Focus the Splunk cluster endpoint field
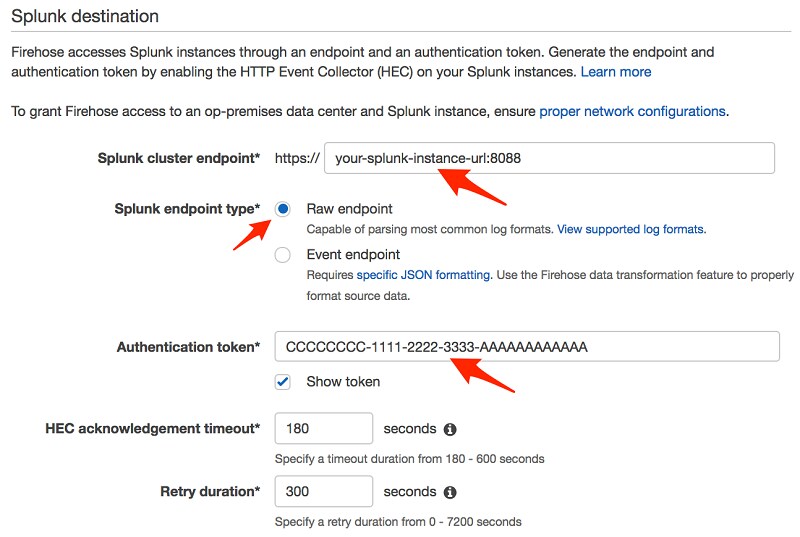The image size is (800, 537). [549, 158]
